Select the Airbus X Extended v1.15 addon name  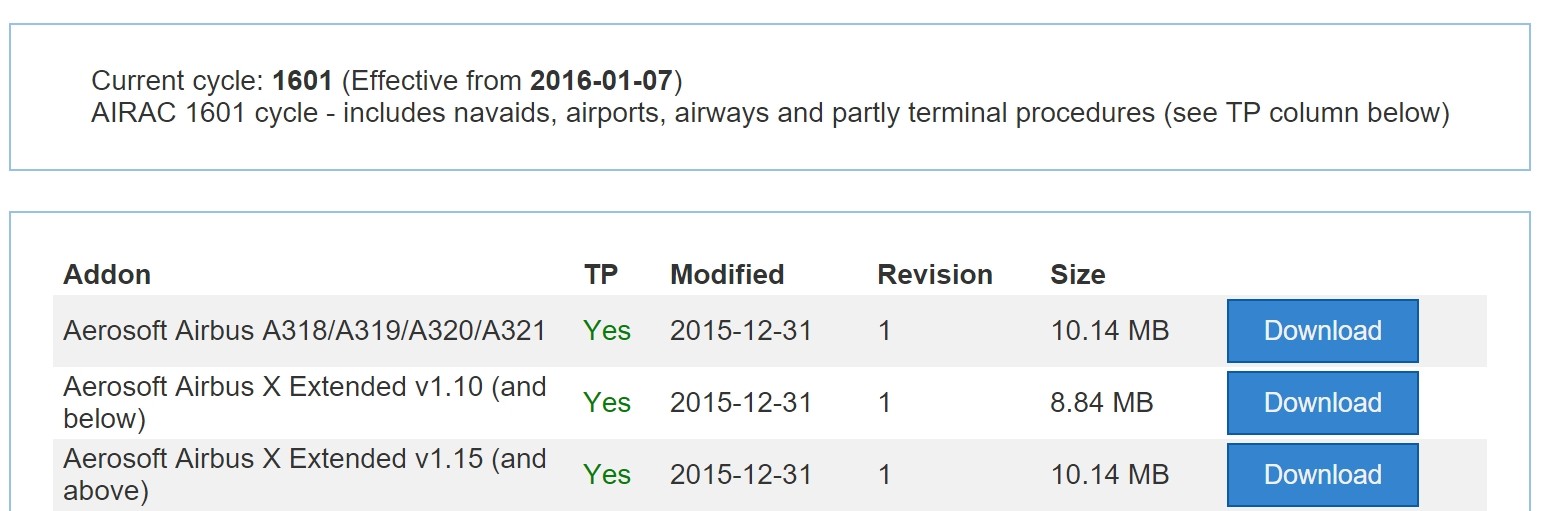[x=304, y=475]
